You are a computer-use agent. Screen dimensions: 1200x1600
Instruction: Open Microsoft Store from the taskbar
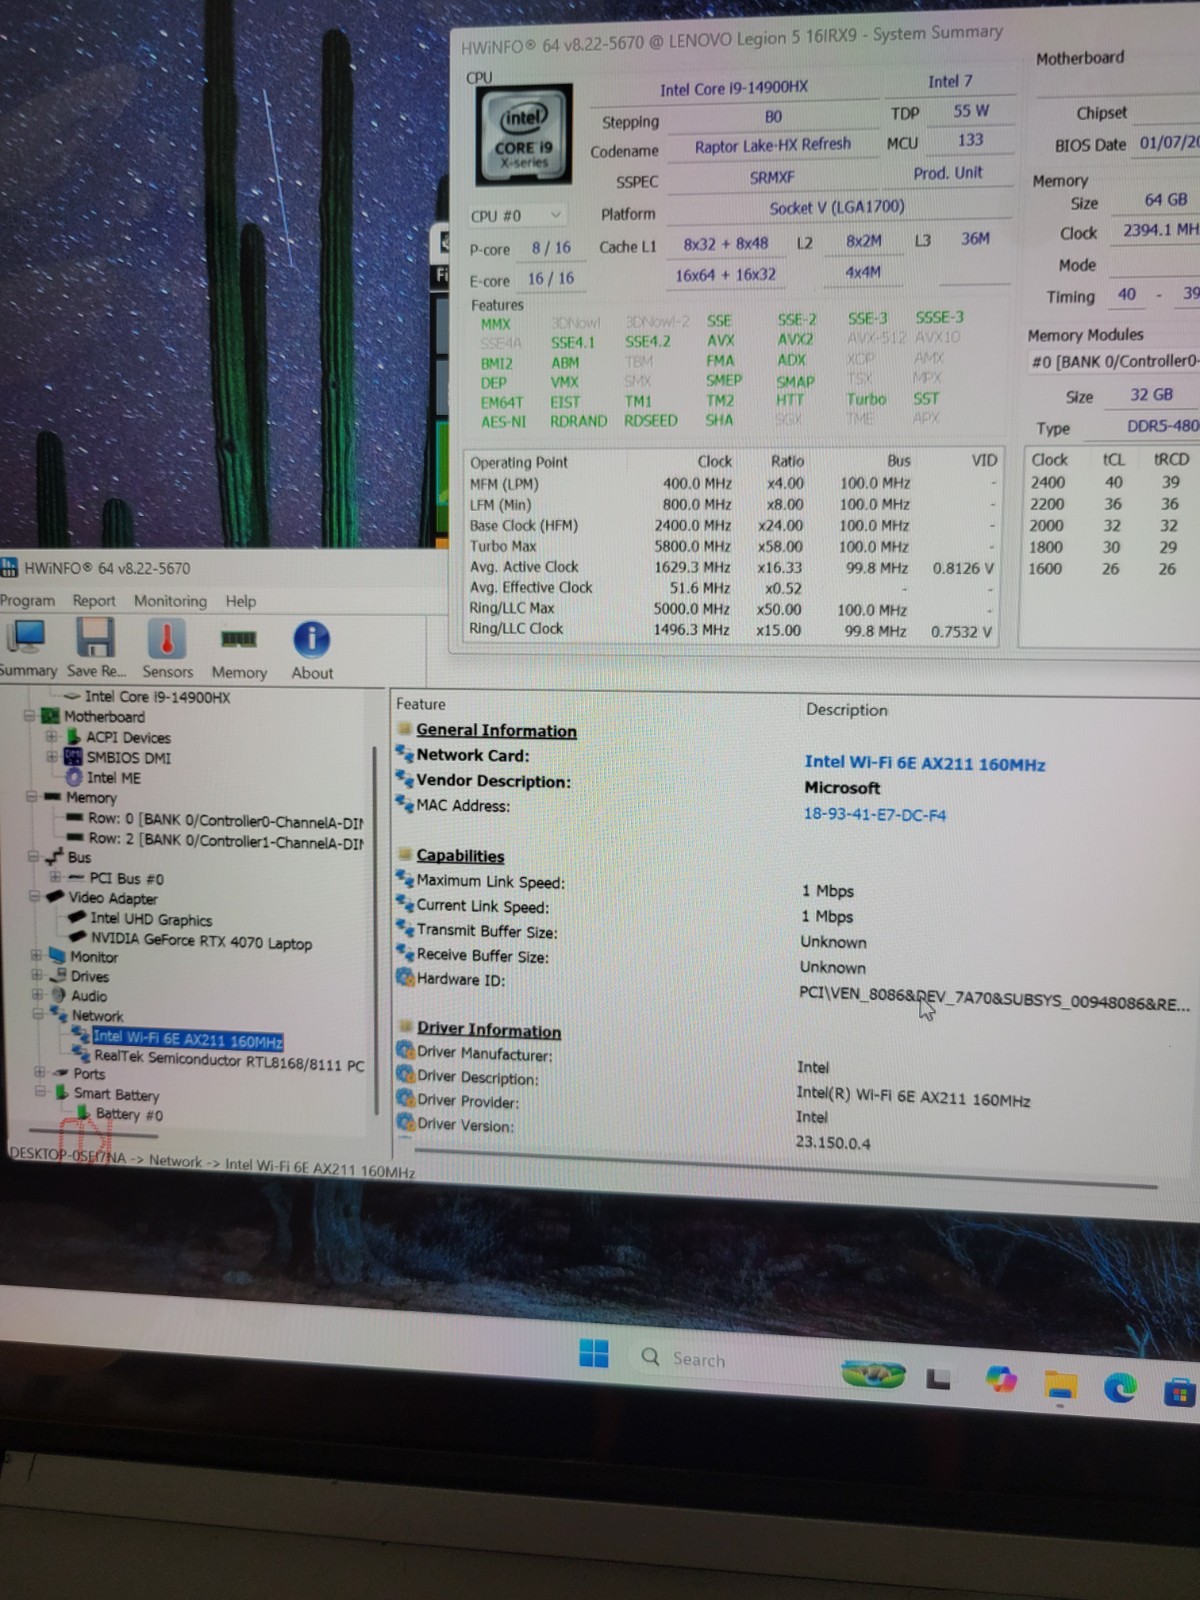[1180, 1390]
